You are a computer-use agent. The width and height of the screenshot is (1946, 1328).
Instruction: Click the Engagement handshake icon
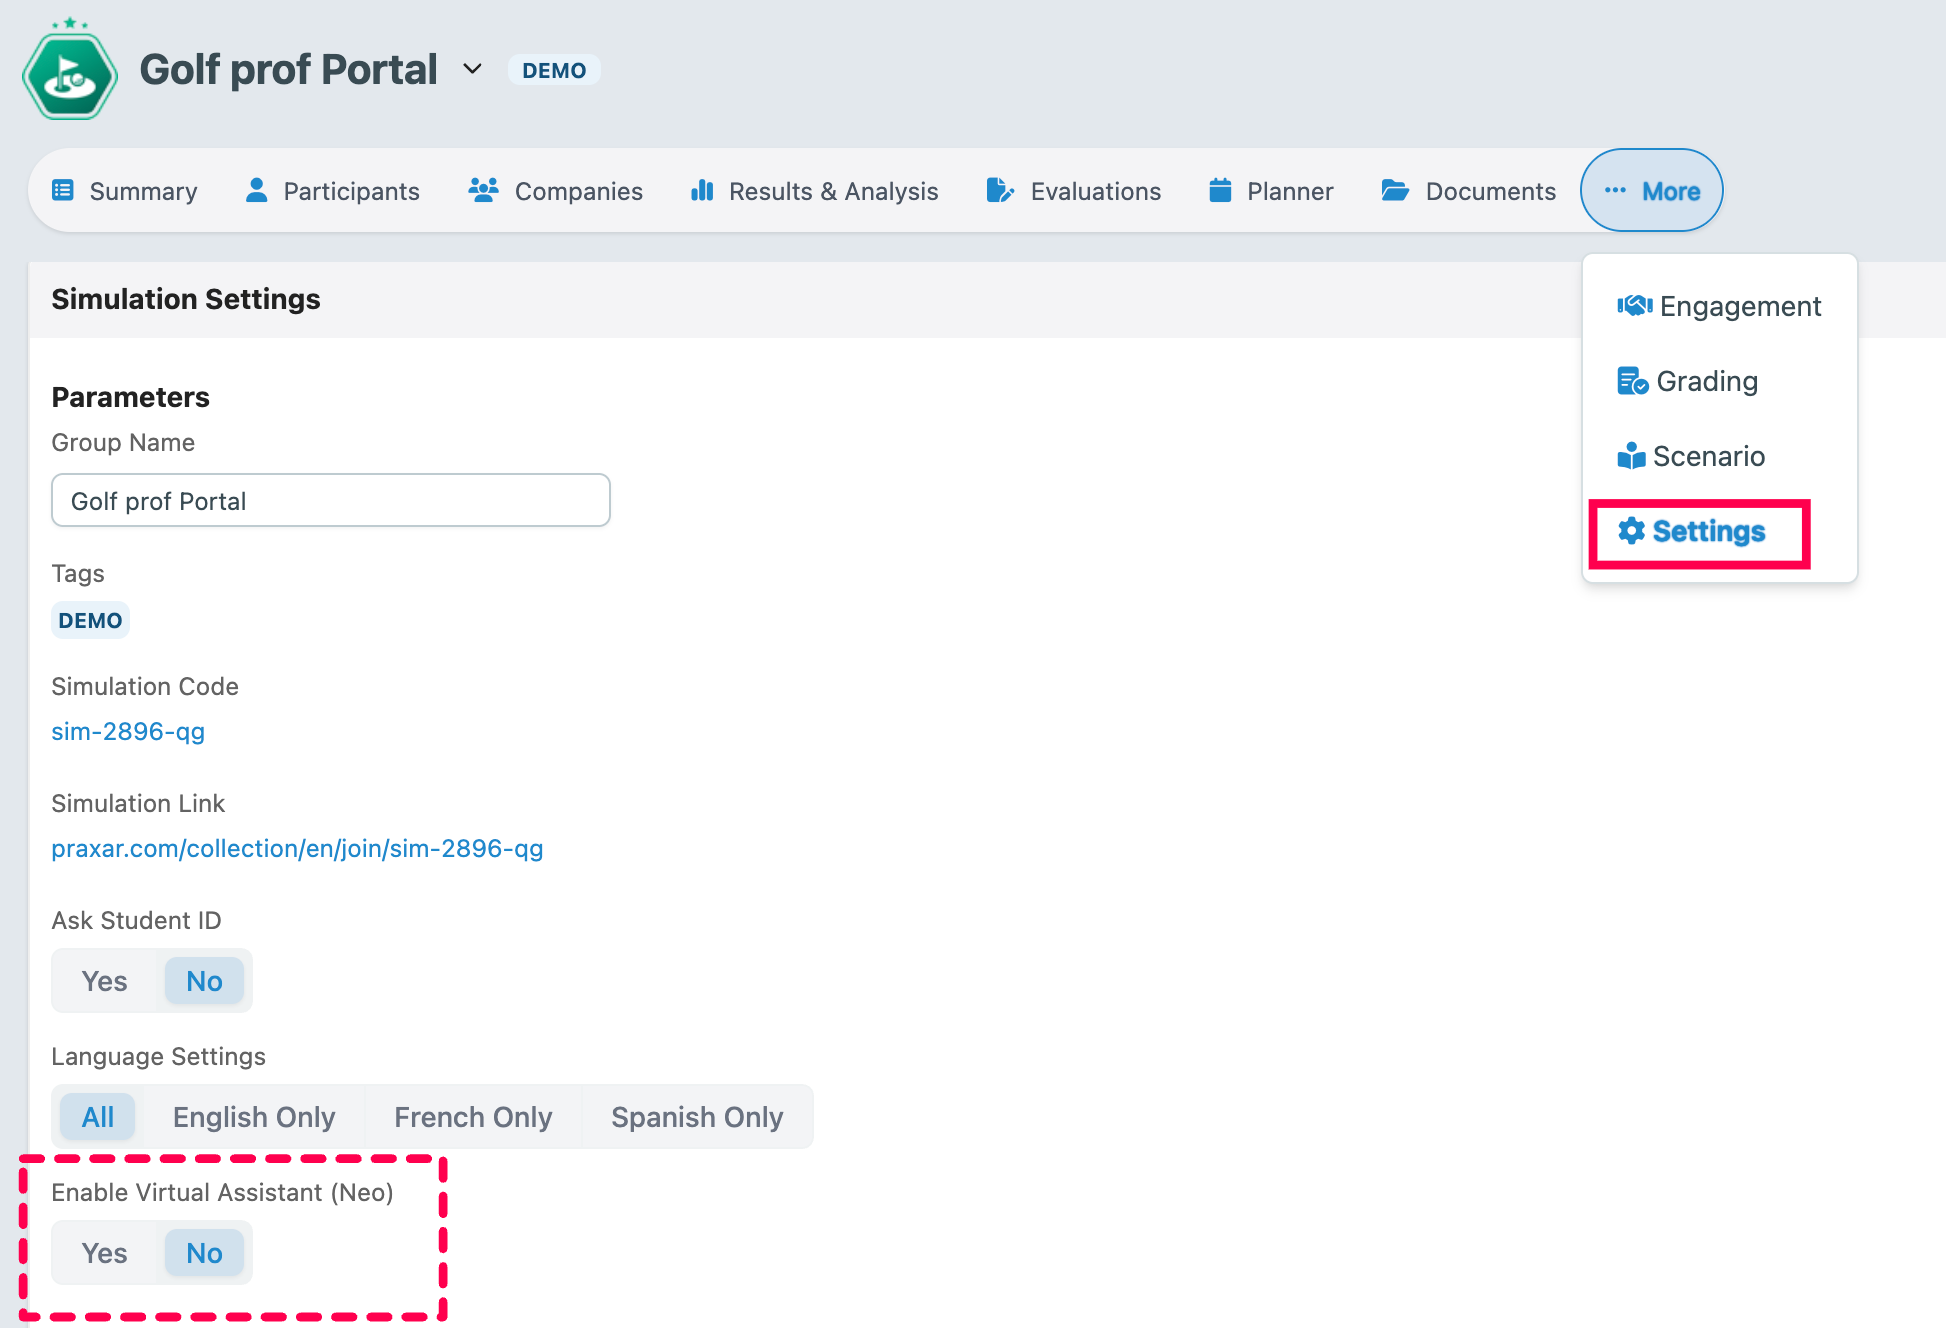[x=1634, y=305]
